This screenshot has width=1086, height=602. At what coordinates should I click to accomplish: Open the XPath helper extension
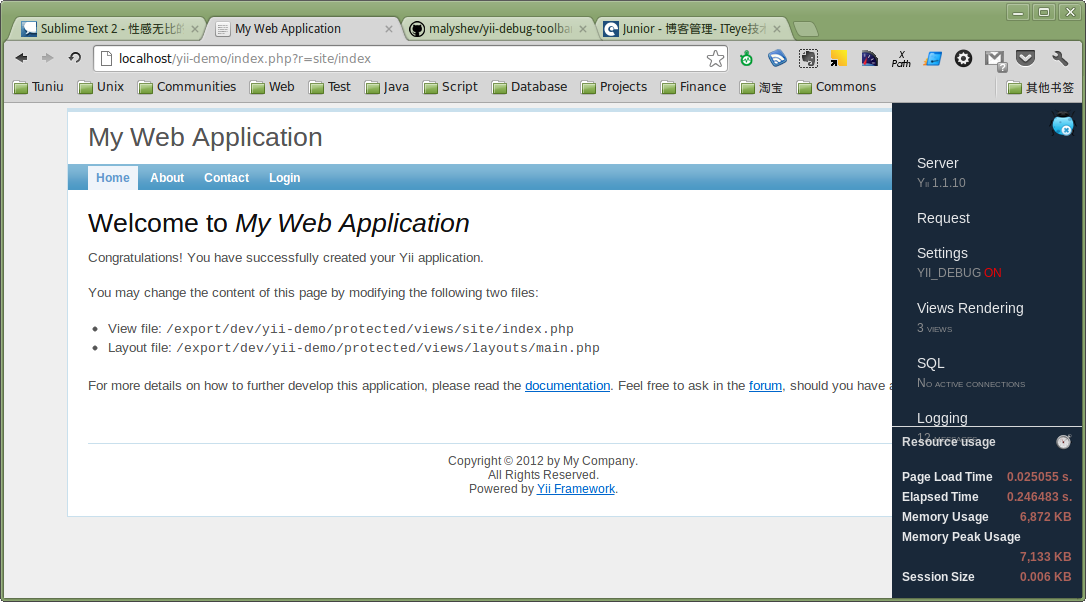[901, 59]
